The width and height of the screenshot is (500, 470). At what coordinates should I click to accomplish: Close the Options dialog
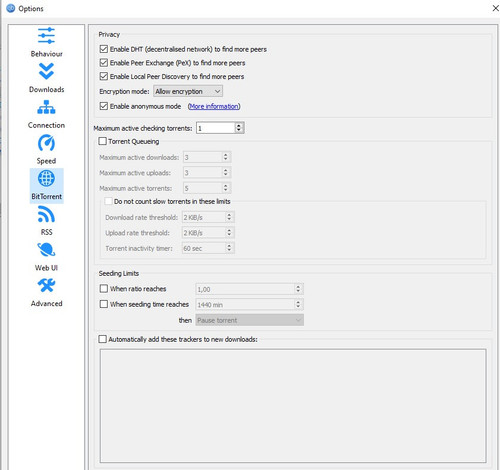(x=495, y=8)
